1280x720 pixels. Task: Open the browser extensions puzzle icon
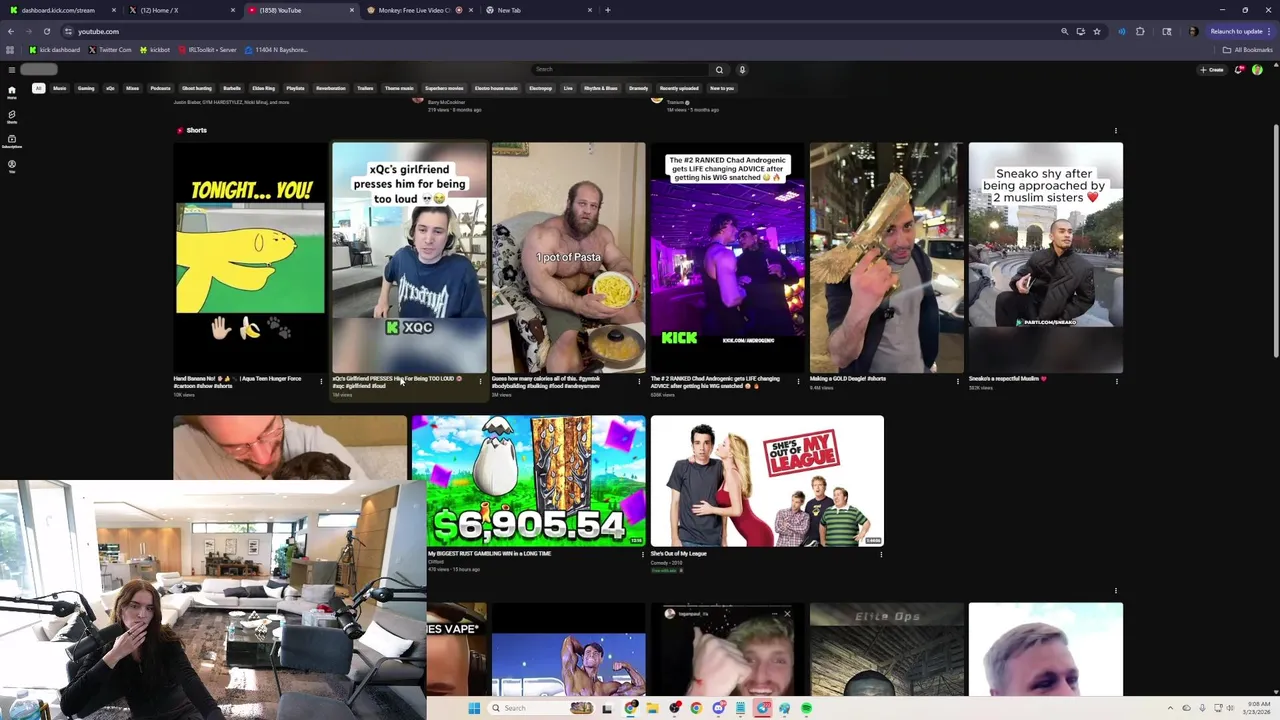[1140, 31]
